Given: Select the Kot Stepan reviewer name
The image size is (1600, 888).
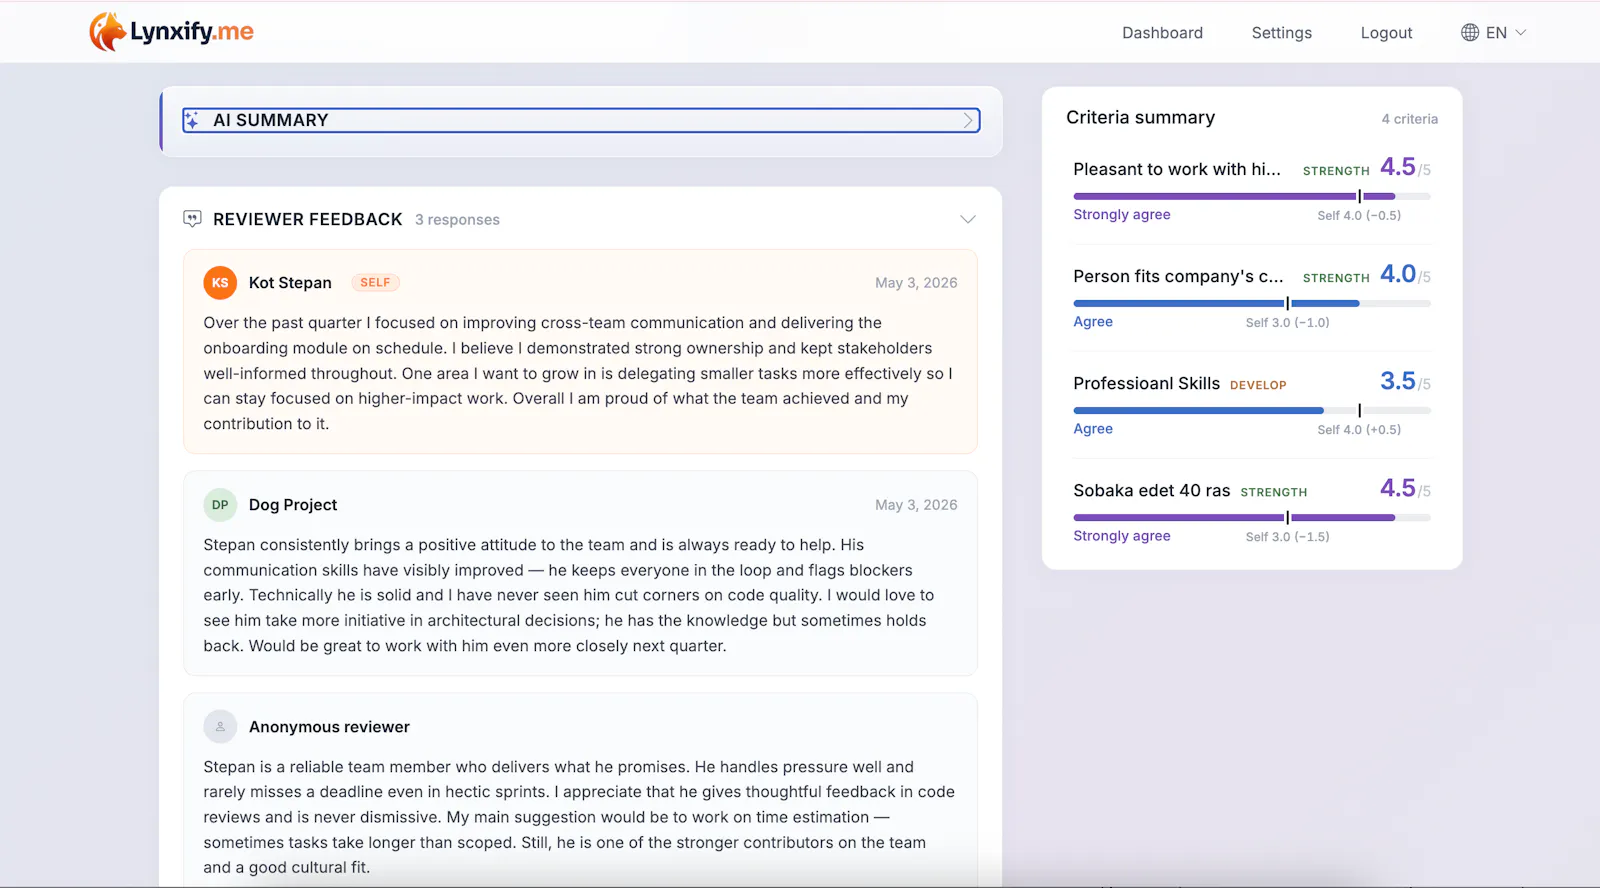Looking at the screenshot, I should pos(290,283).
